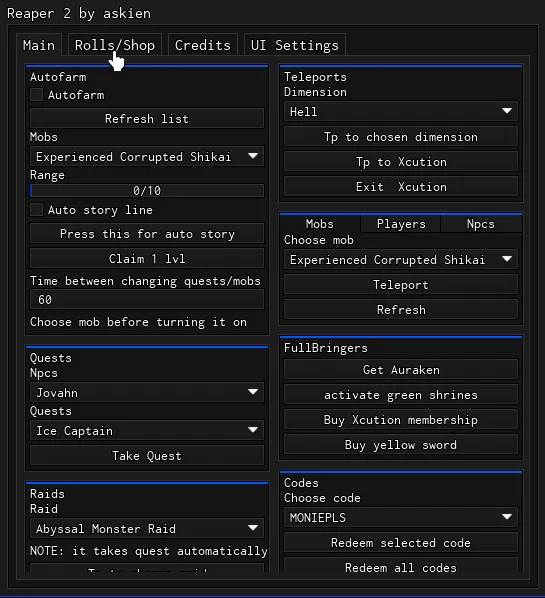This screenshot has height=598, width=545.
Task: Toggle the Auto story line checkbox
Action: click(37, 209)
